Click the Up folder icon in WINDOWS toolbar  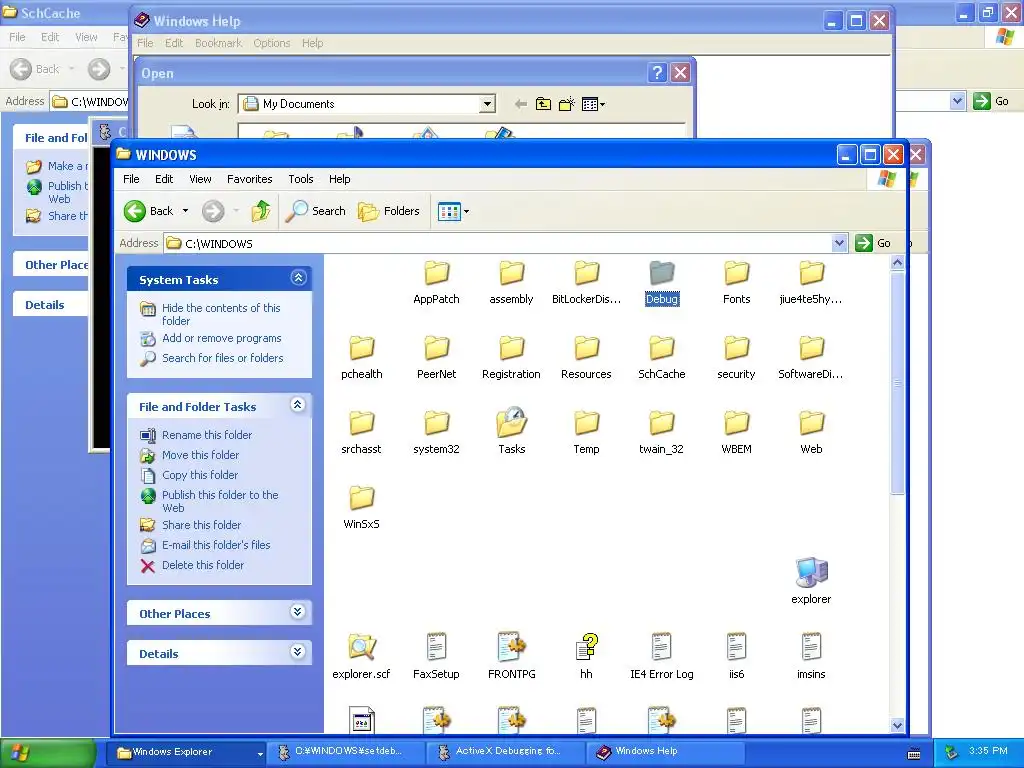261,211
